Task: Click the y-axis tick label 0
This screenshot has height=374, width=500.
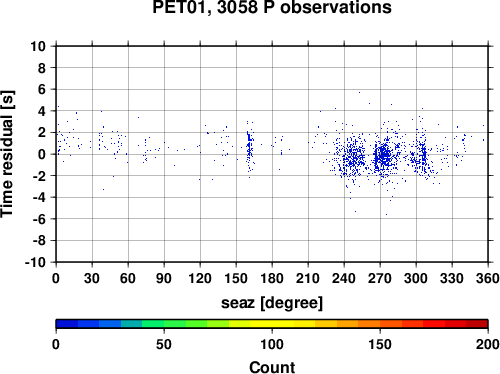Action: pos(42,154)
